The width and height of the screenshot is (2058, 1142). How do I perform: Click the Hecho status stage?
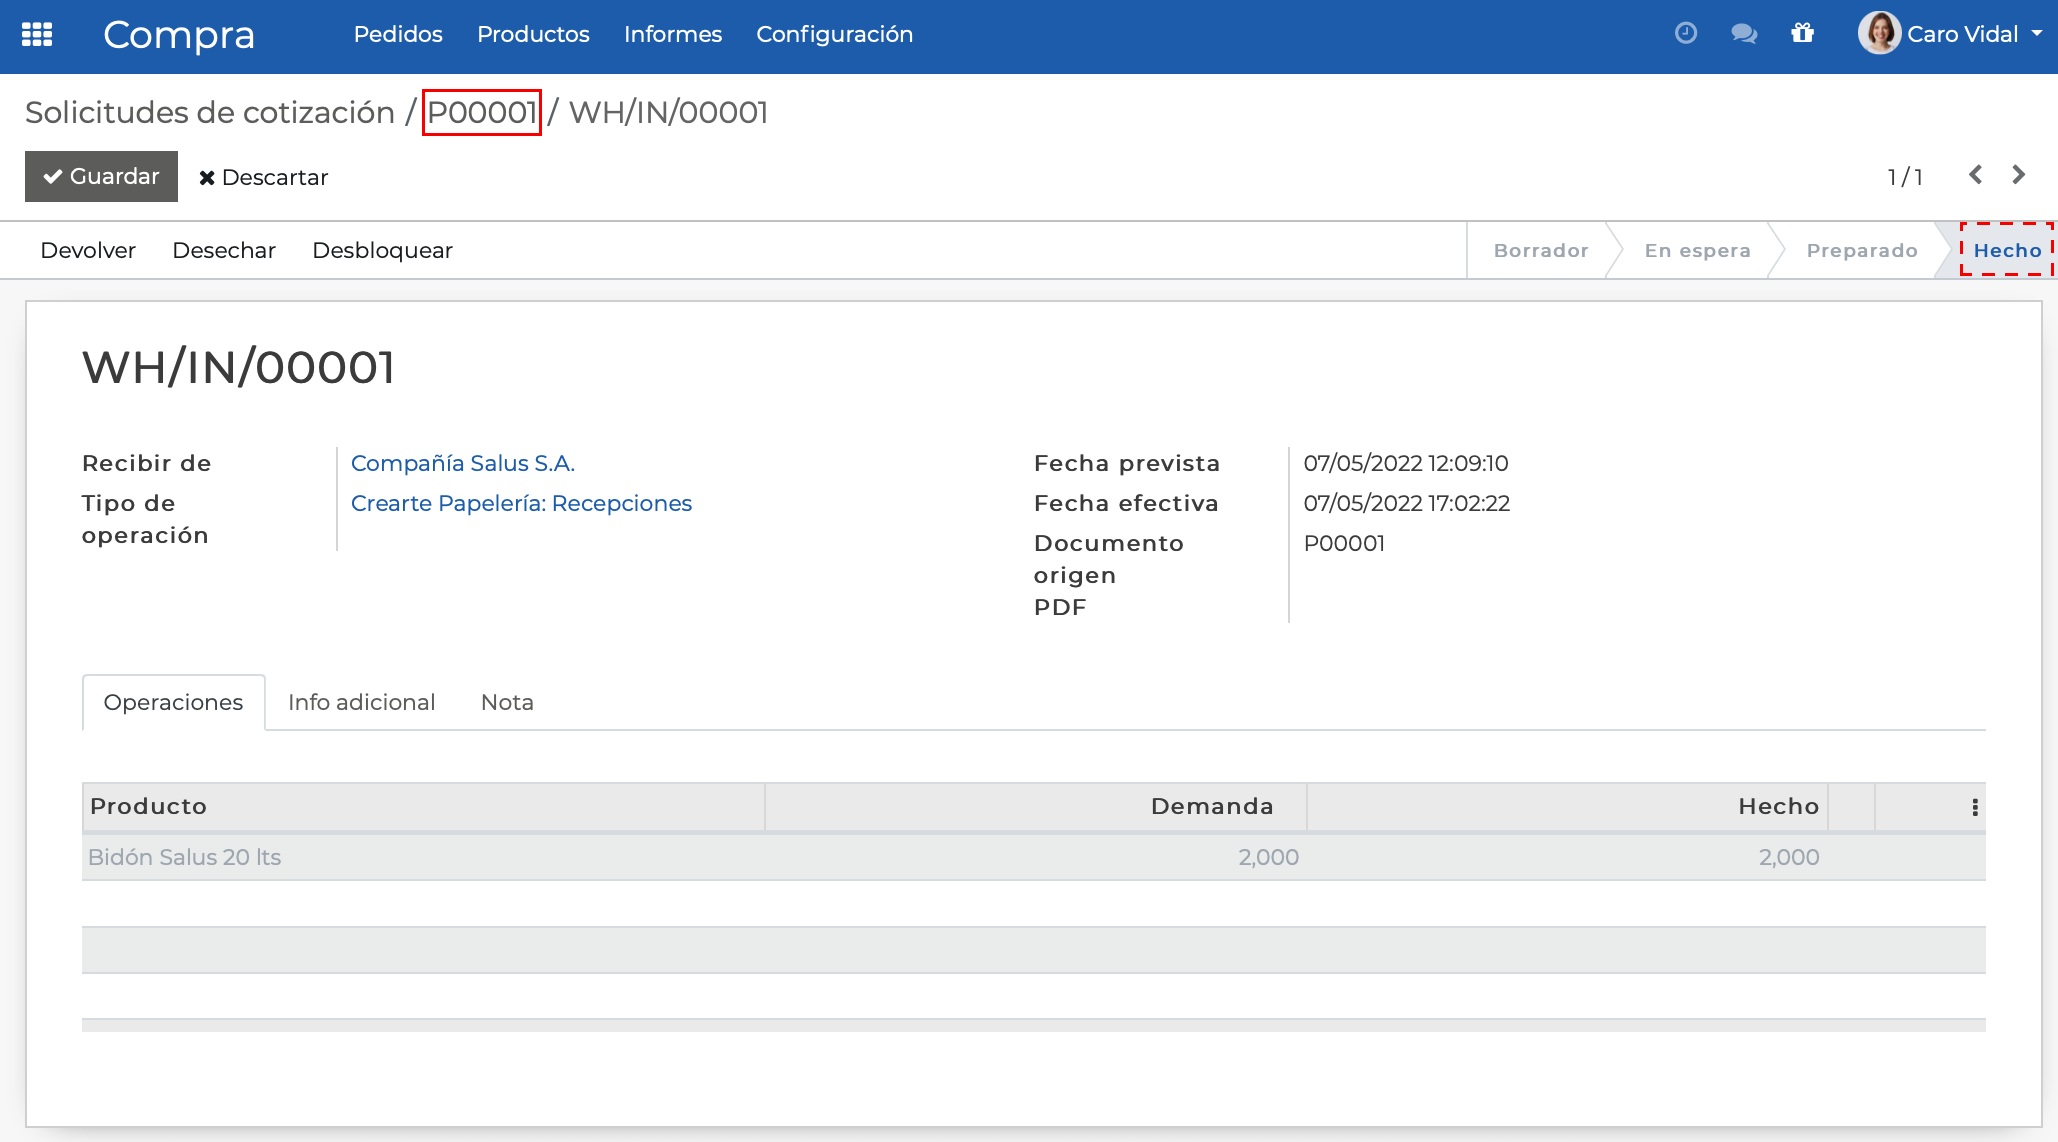2006,250
